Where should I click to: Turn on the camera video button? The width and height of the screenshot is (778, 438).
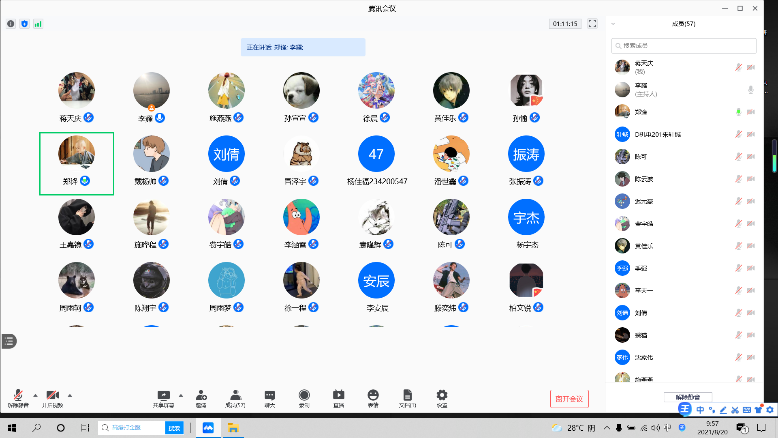(x=52, y=395)
